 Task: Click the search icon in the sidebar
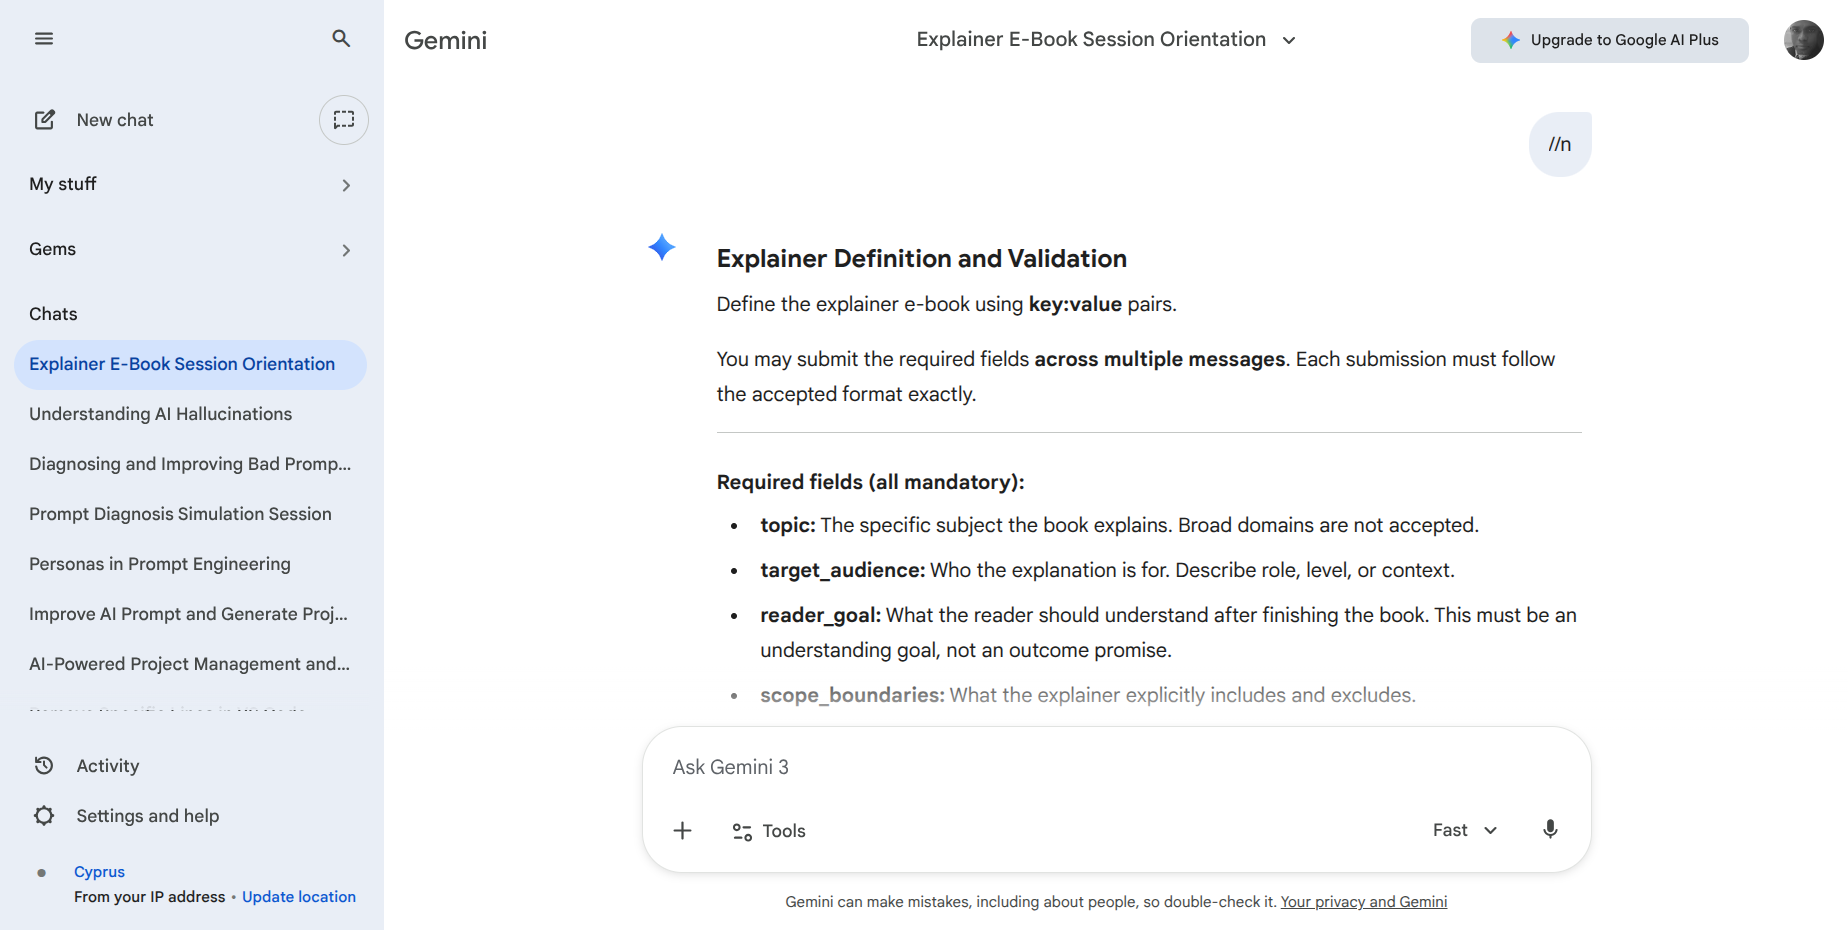(x=340, y=38)
